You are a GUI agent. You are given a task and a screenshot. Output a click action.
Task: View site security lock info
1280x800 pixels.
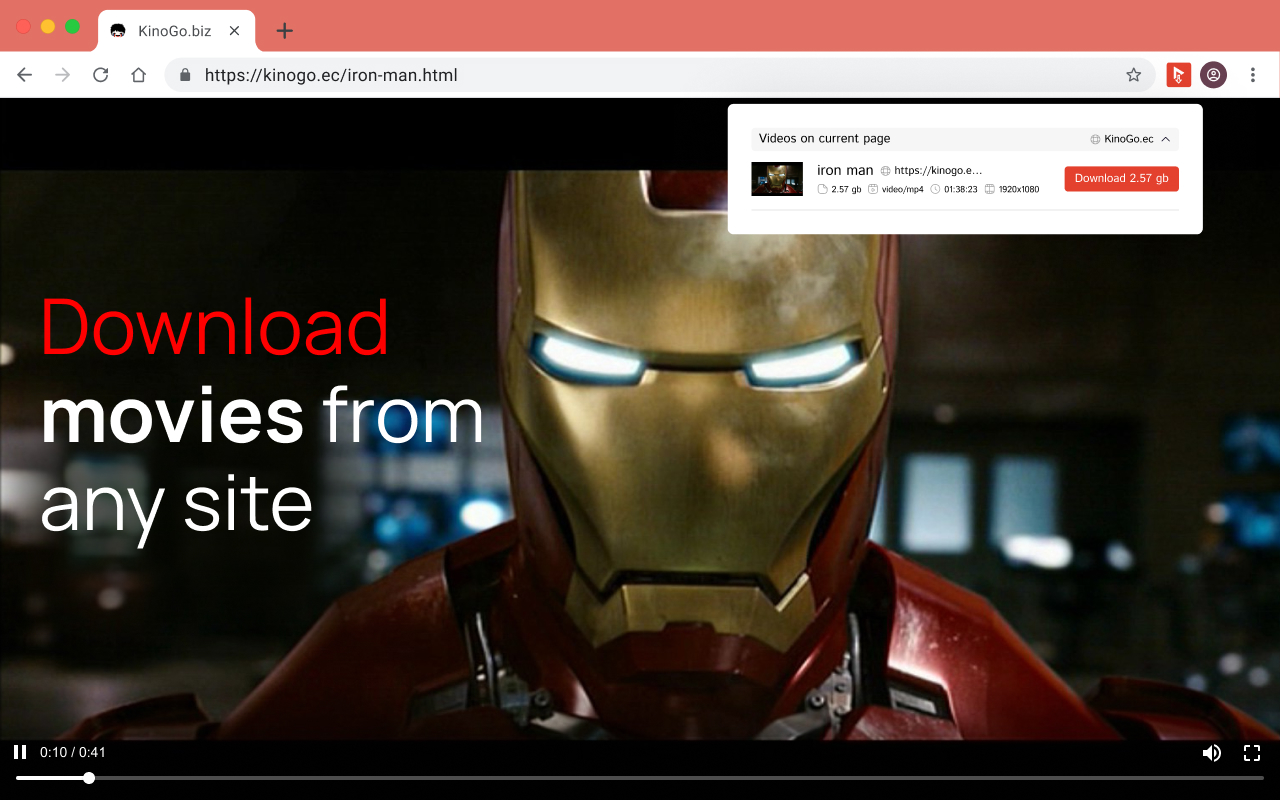point(184,75)
